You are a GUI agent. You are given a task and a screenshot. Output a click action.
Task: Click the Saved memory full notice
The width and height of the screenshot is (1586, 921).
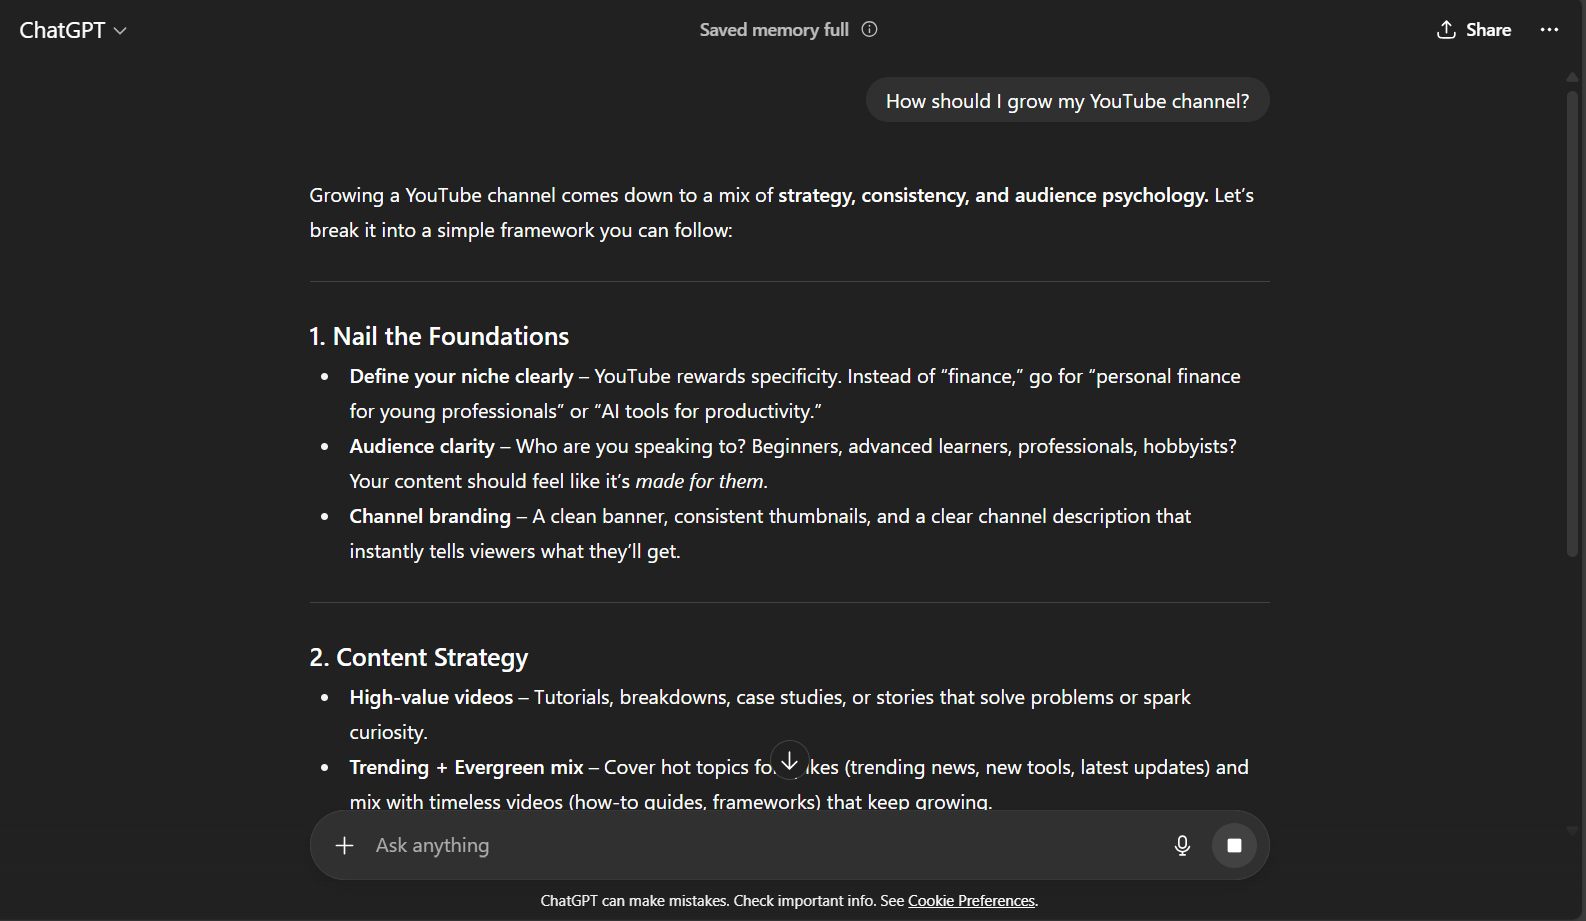pos(774,30)
